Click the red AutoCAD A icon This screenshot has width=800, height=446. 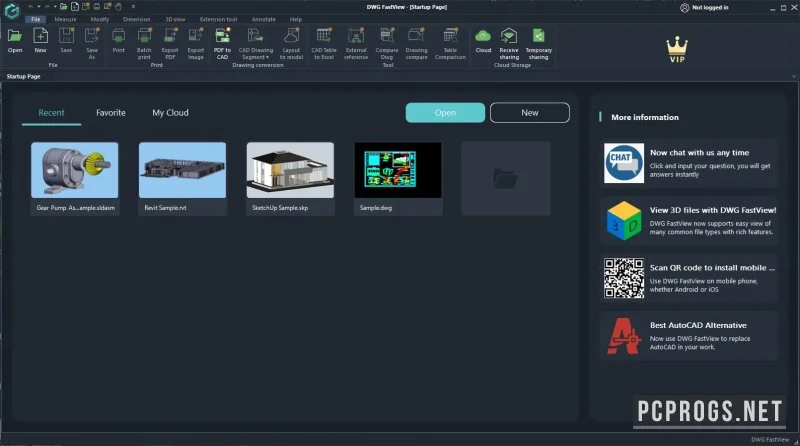tap(623, 336)
